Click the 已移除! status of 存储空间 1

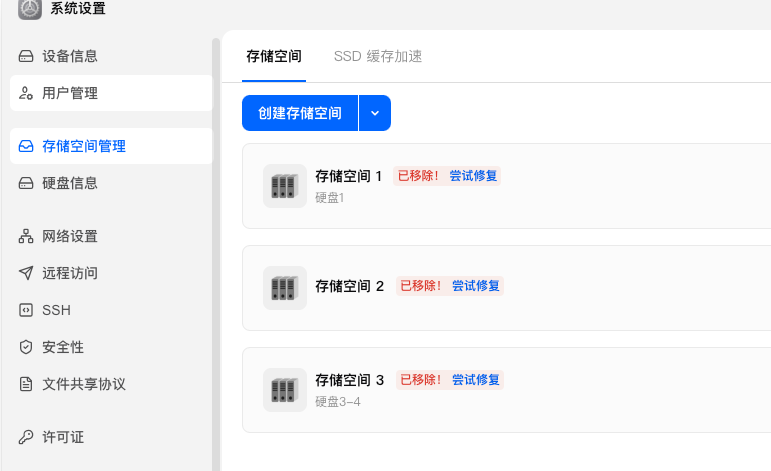(x=418, y=176)
